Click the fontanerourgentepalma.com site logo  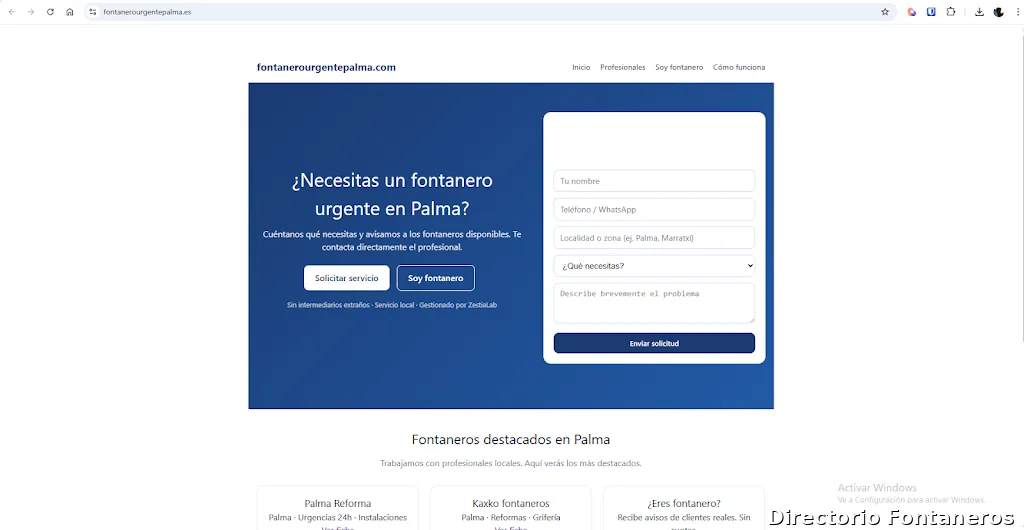[x=327, y=67]
